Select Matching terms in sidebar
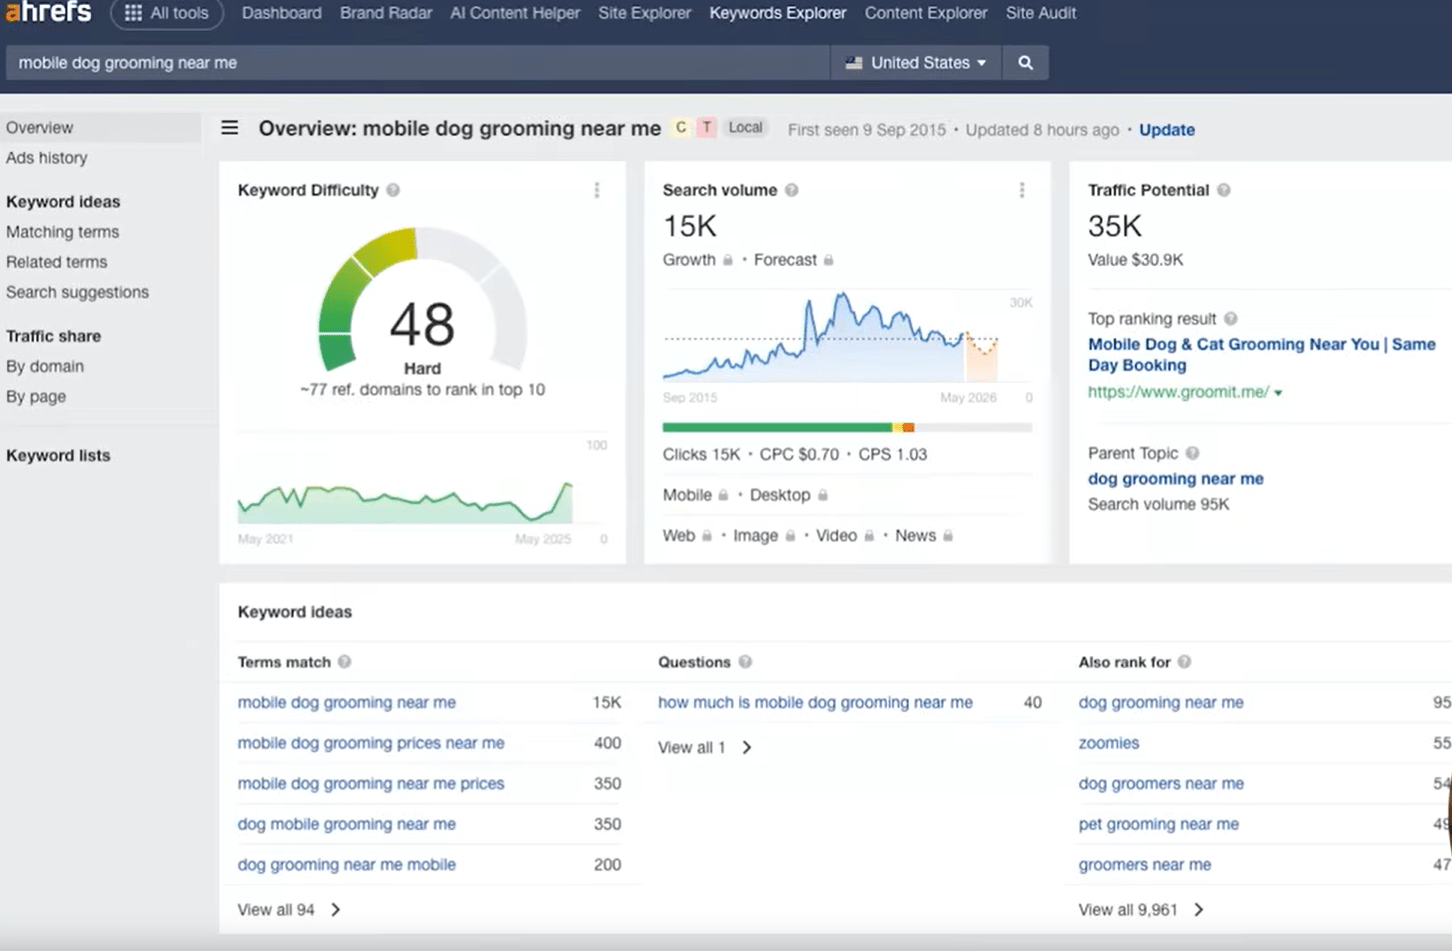The width and height of the screenshot is (1452, 951). (x=62, y=232)
